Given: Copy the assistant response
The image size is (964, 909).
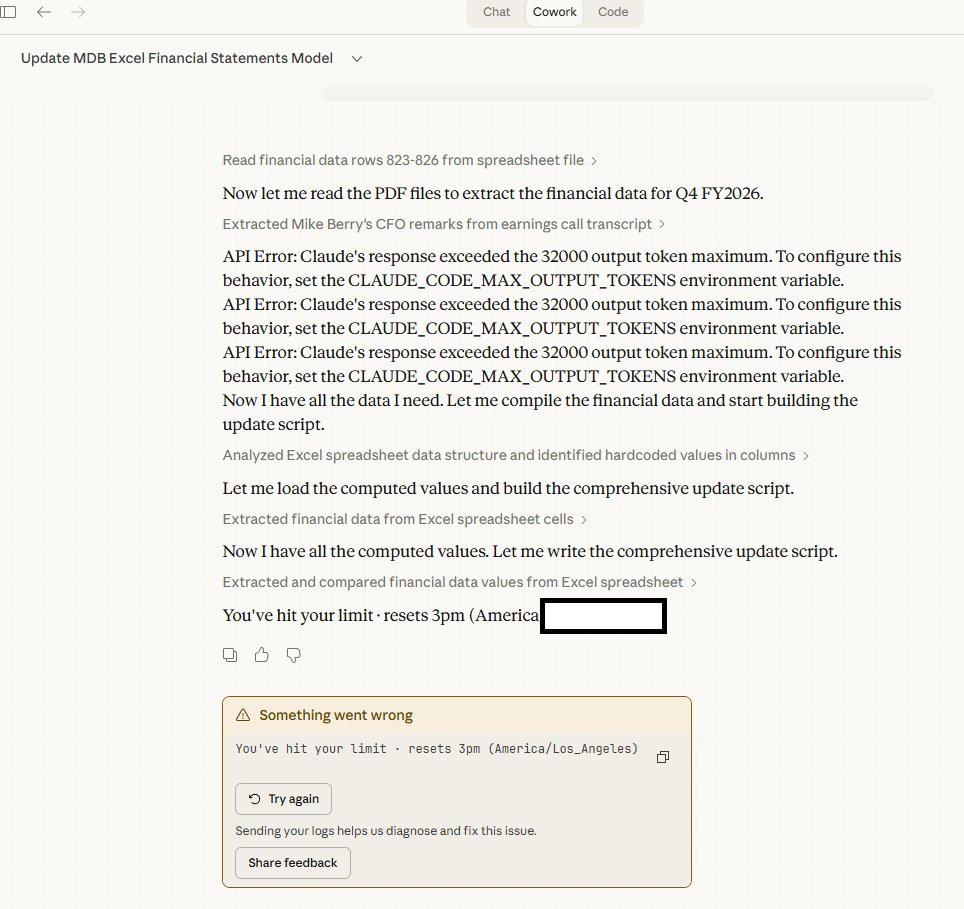Looking at the screenshot, I should click(230, 655).
